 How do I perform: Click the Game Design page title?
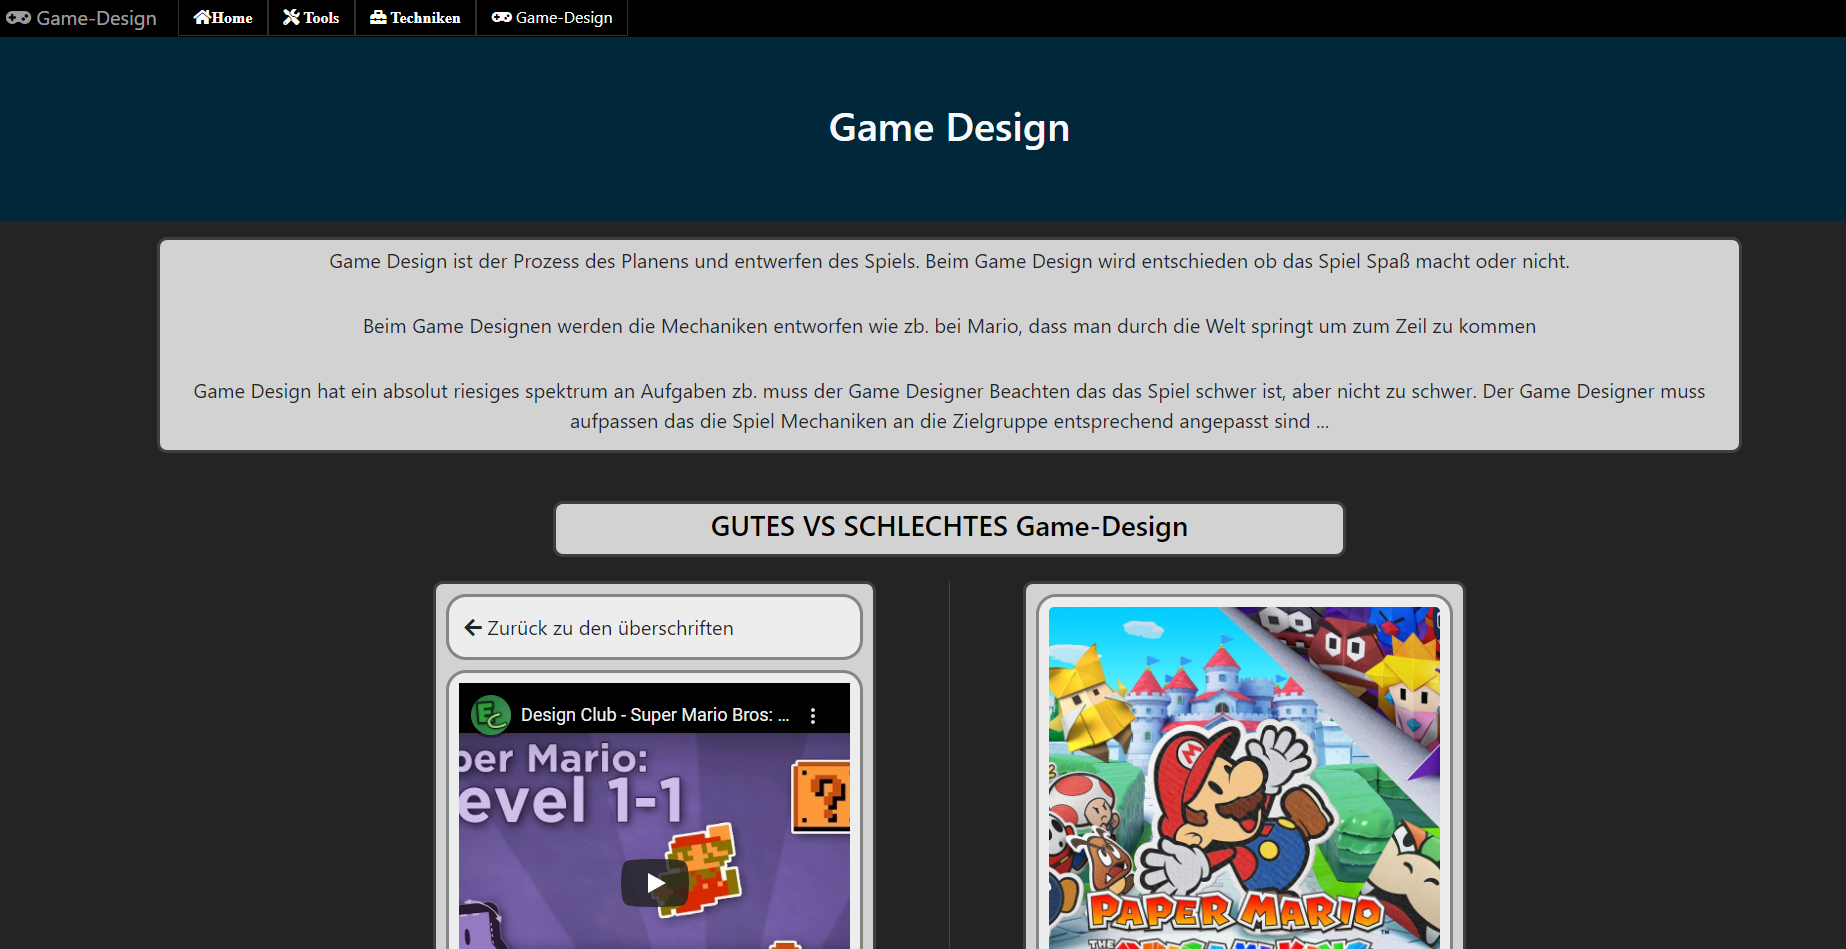pyautogui.click(x=949, y=128)
